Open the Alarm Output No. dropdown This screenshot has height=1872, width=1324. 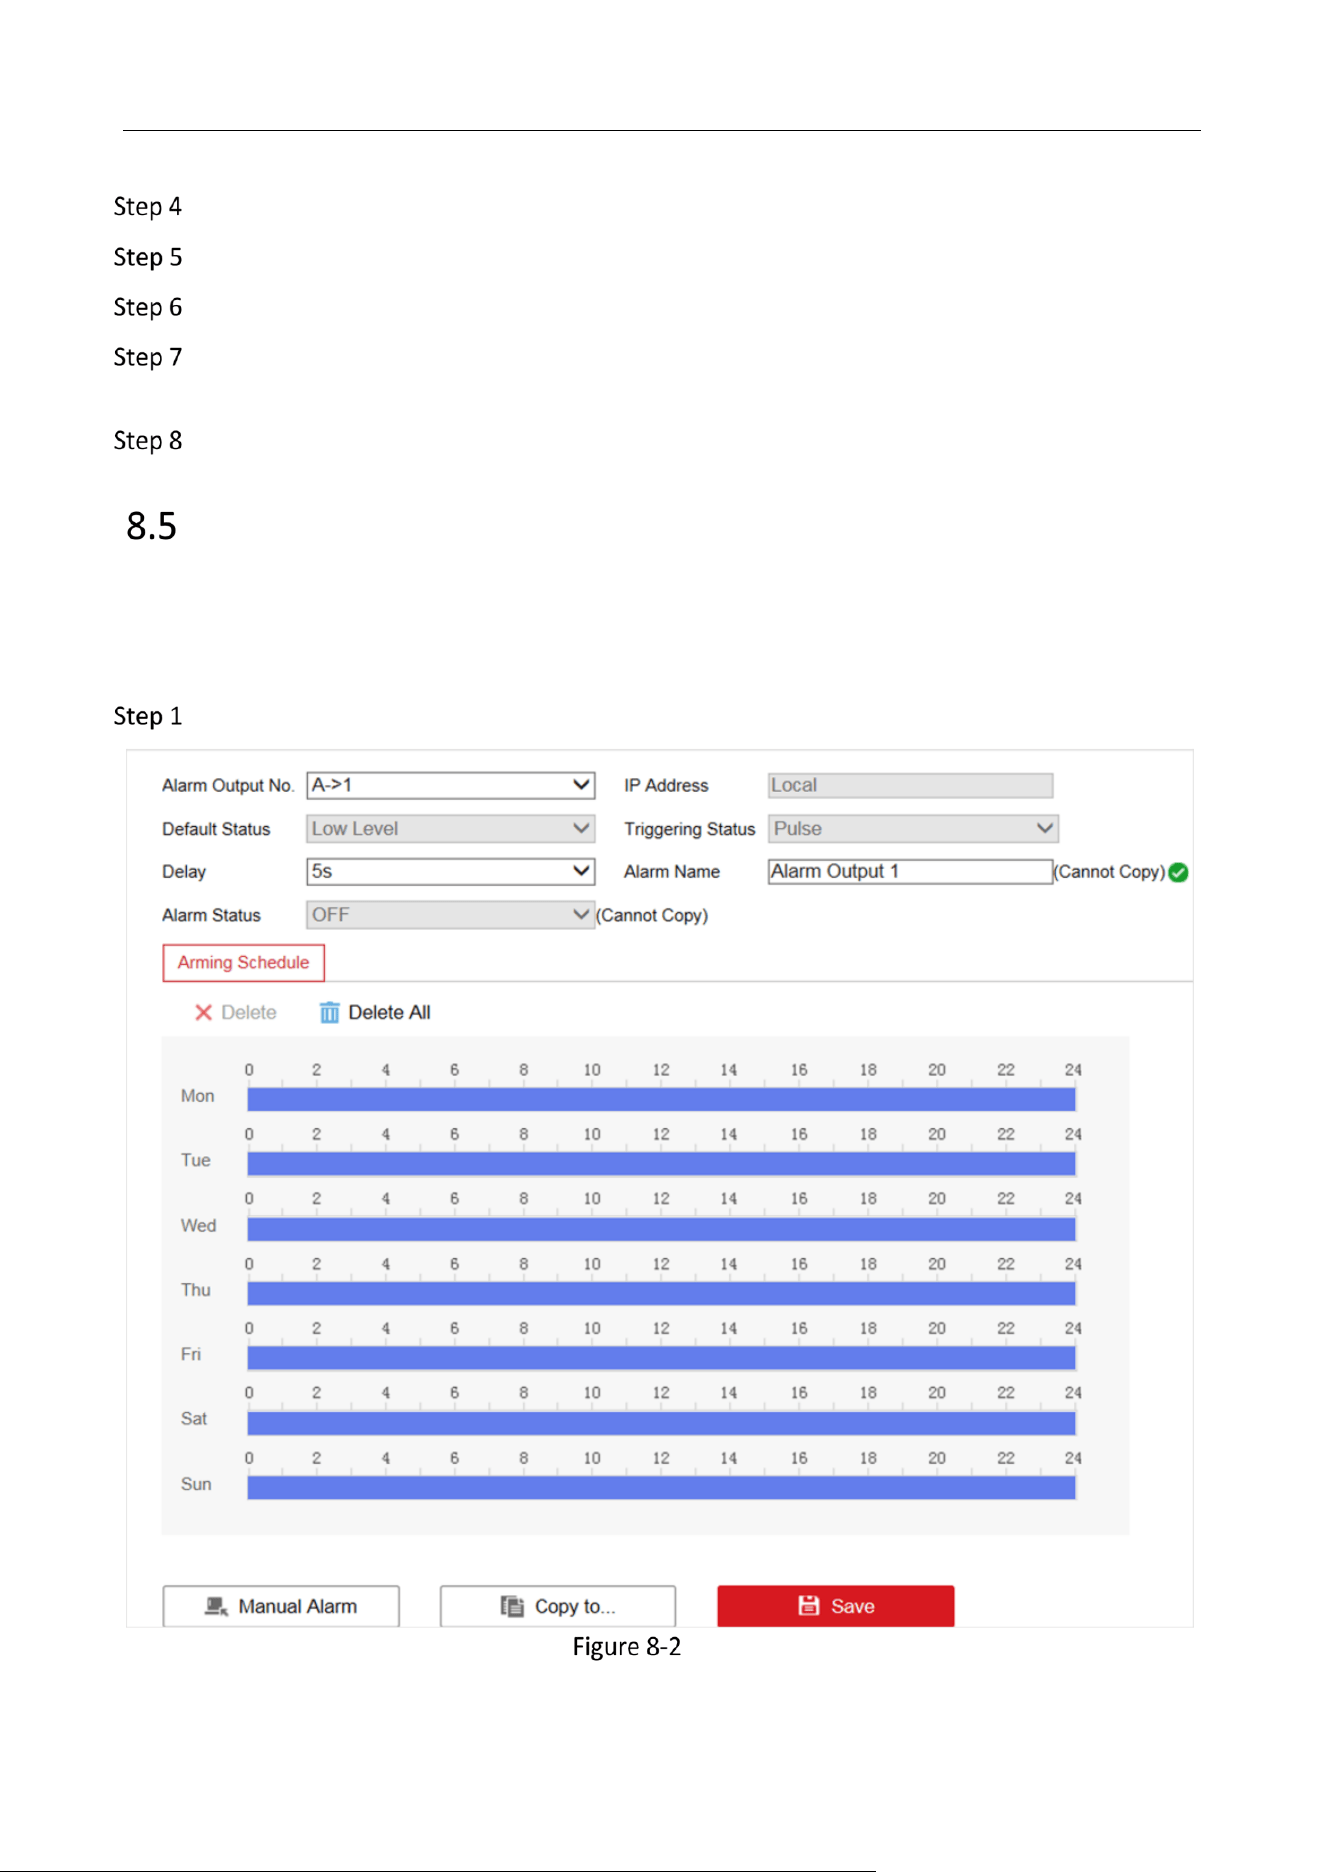point(451,785)
